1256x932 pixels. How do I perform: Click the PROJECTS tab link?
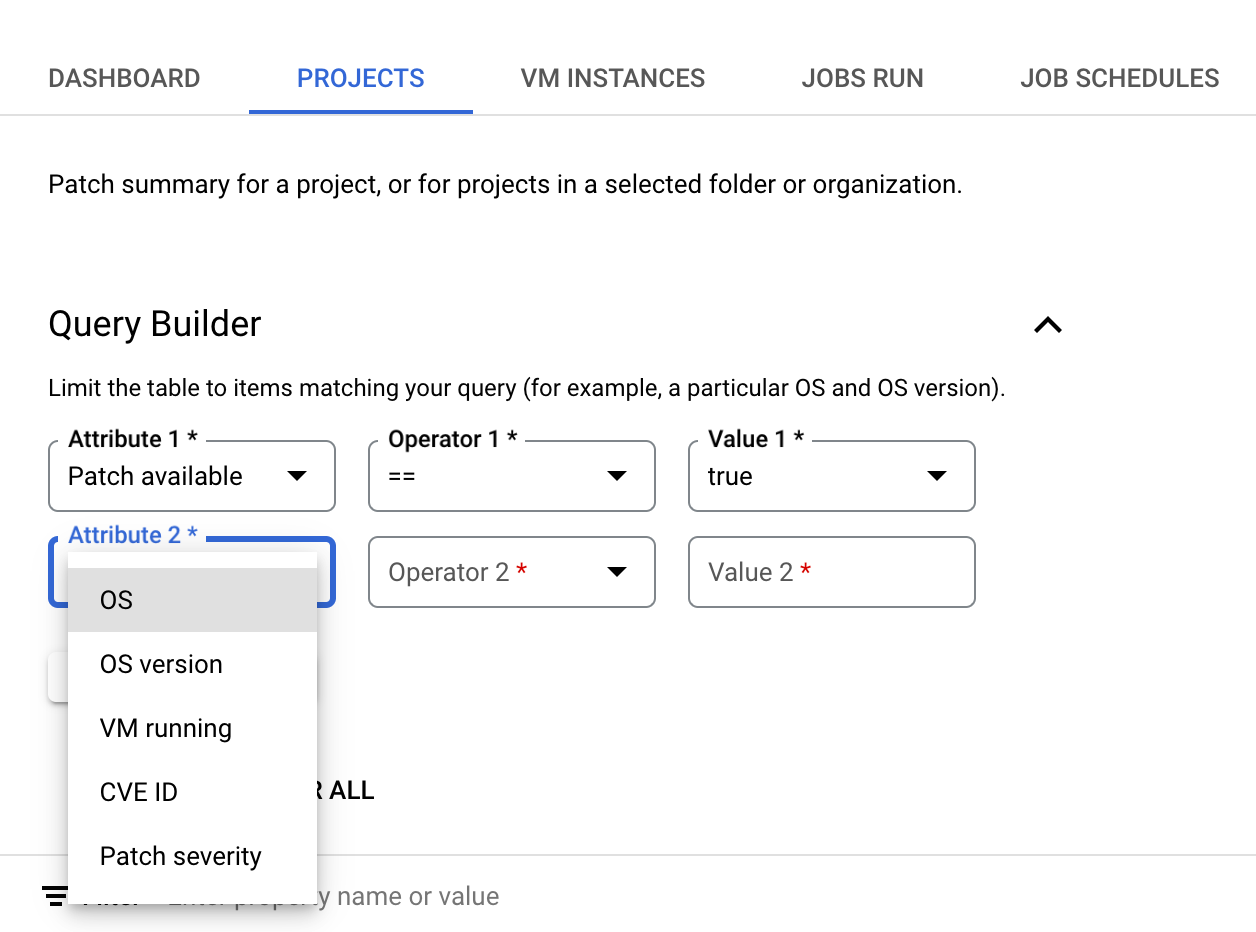pos(360,78)
